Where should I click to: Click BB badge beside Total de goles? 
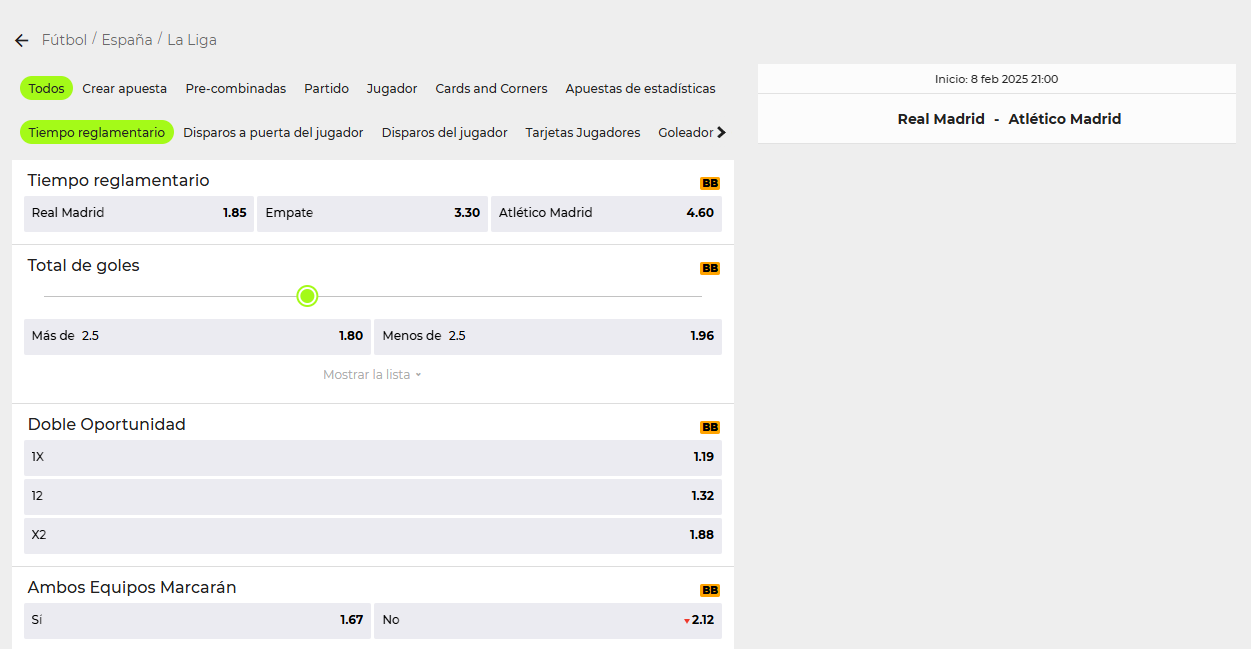pyautogui.click(x=710, y=269)
